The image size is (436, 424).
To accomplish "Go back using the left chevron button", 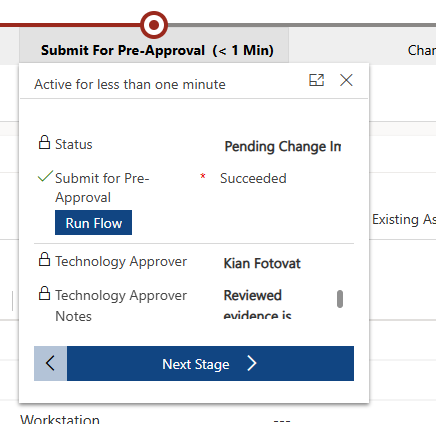I will coord(50,363).
